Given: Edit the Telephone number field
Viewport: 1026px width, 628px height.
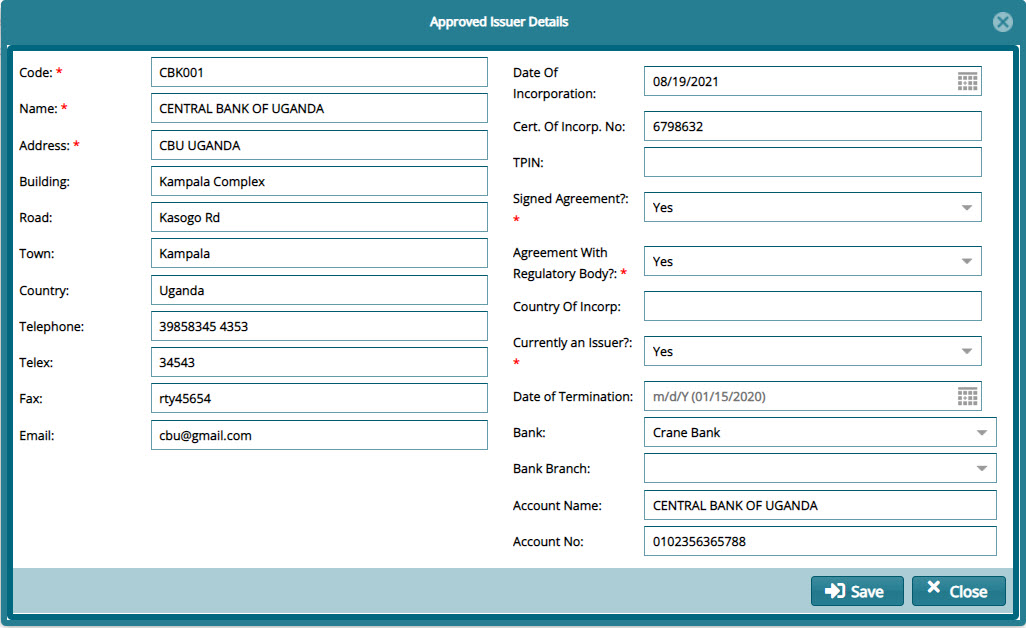Looking at the screenshot, I should click(x=319, y=326).
